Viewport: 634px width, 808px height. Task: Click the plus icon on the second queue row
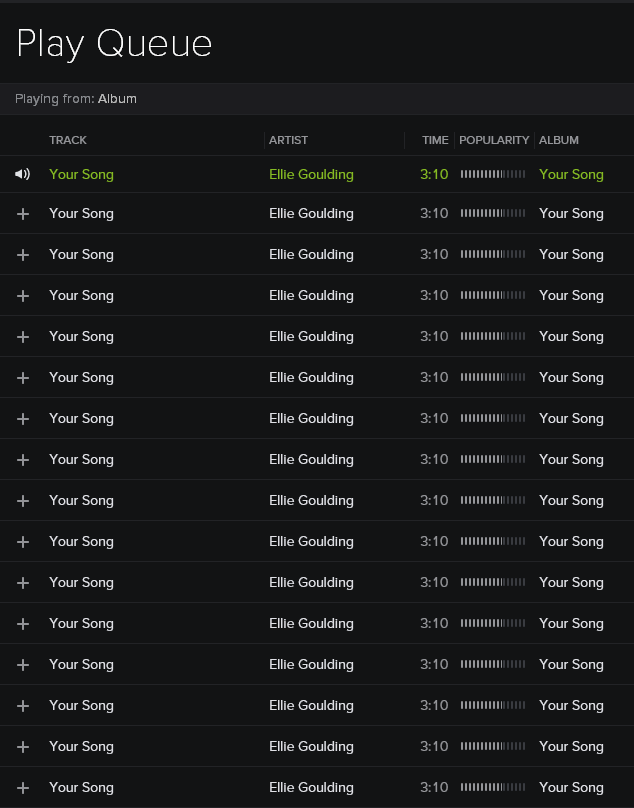[22, 213]
